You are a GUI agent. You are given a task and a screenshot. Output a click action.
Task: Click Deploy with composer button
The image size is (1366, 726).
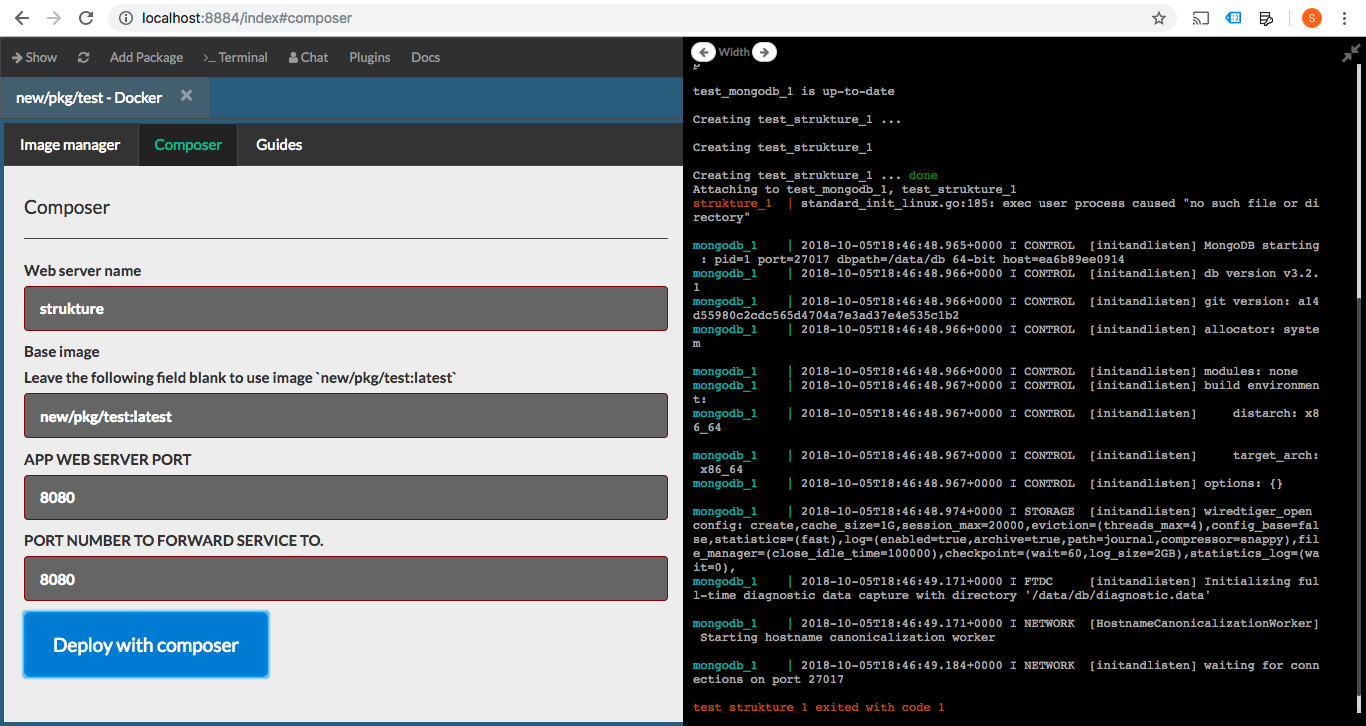pos(146,645)
